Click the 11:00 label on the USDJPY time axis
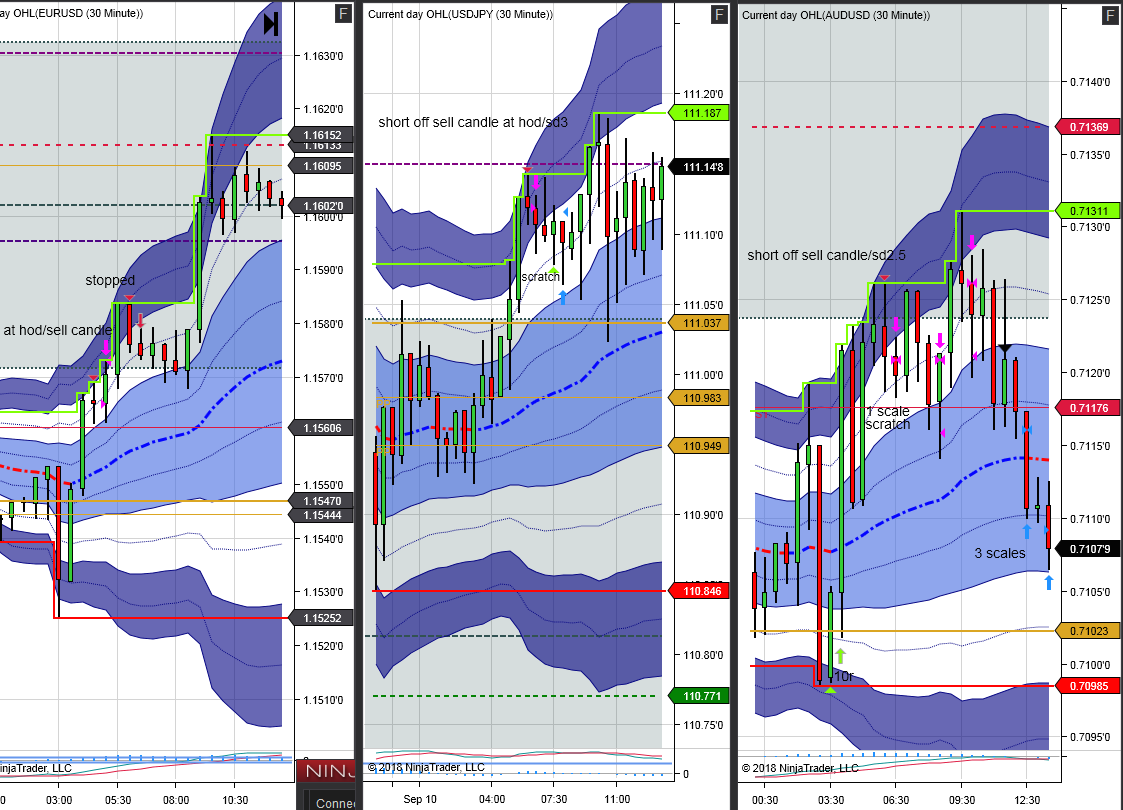1123x810 pixels. (617, 799)
